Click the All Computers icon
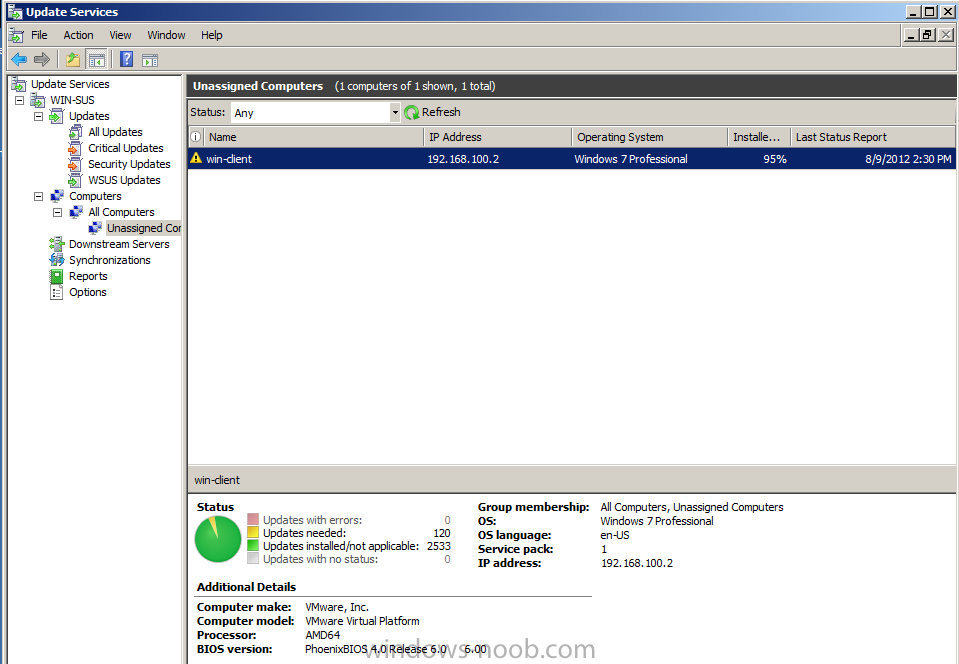 (x=76, y=212)
